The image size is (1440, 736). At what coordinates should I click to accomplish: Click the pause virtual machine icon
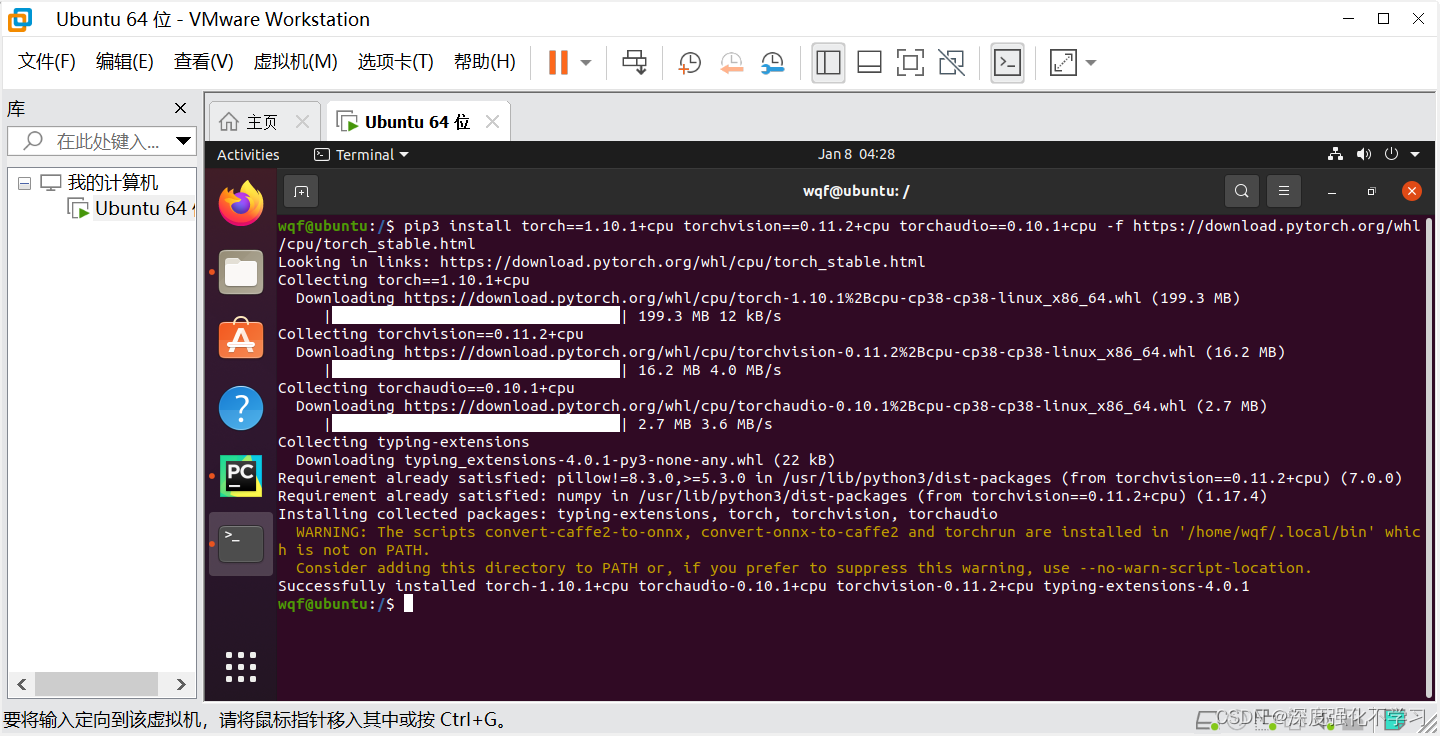(x=558, y=62)
